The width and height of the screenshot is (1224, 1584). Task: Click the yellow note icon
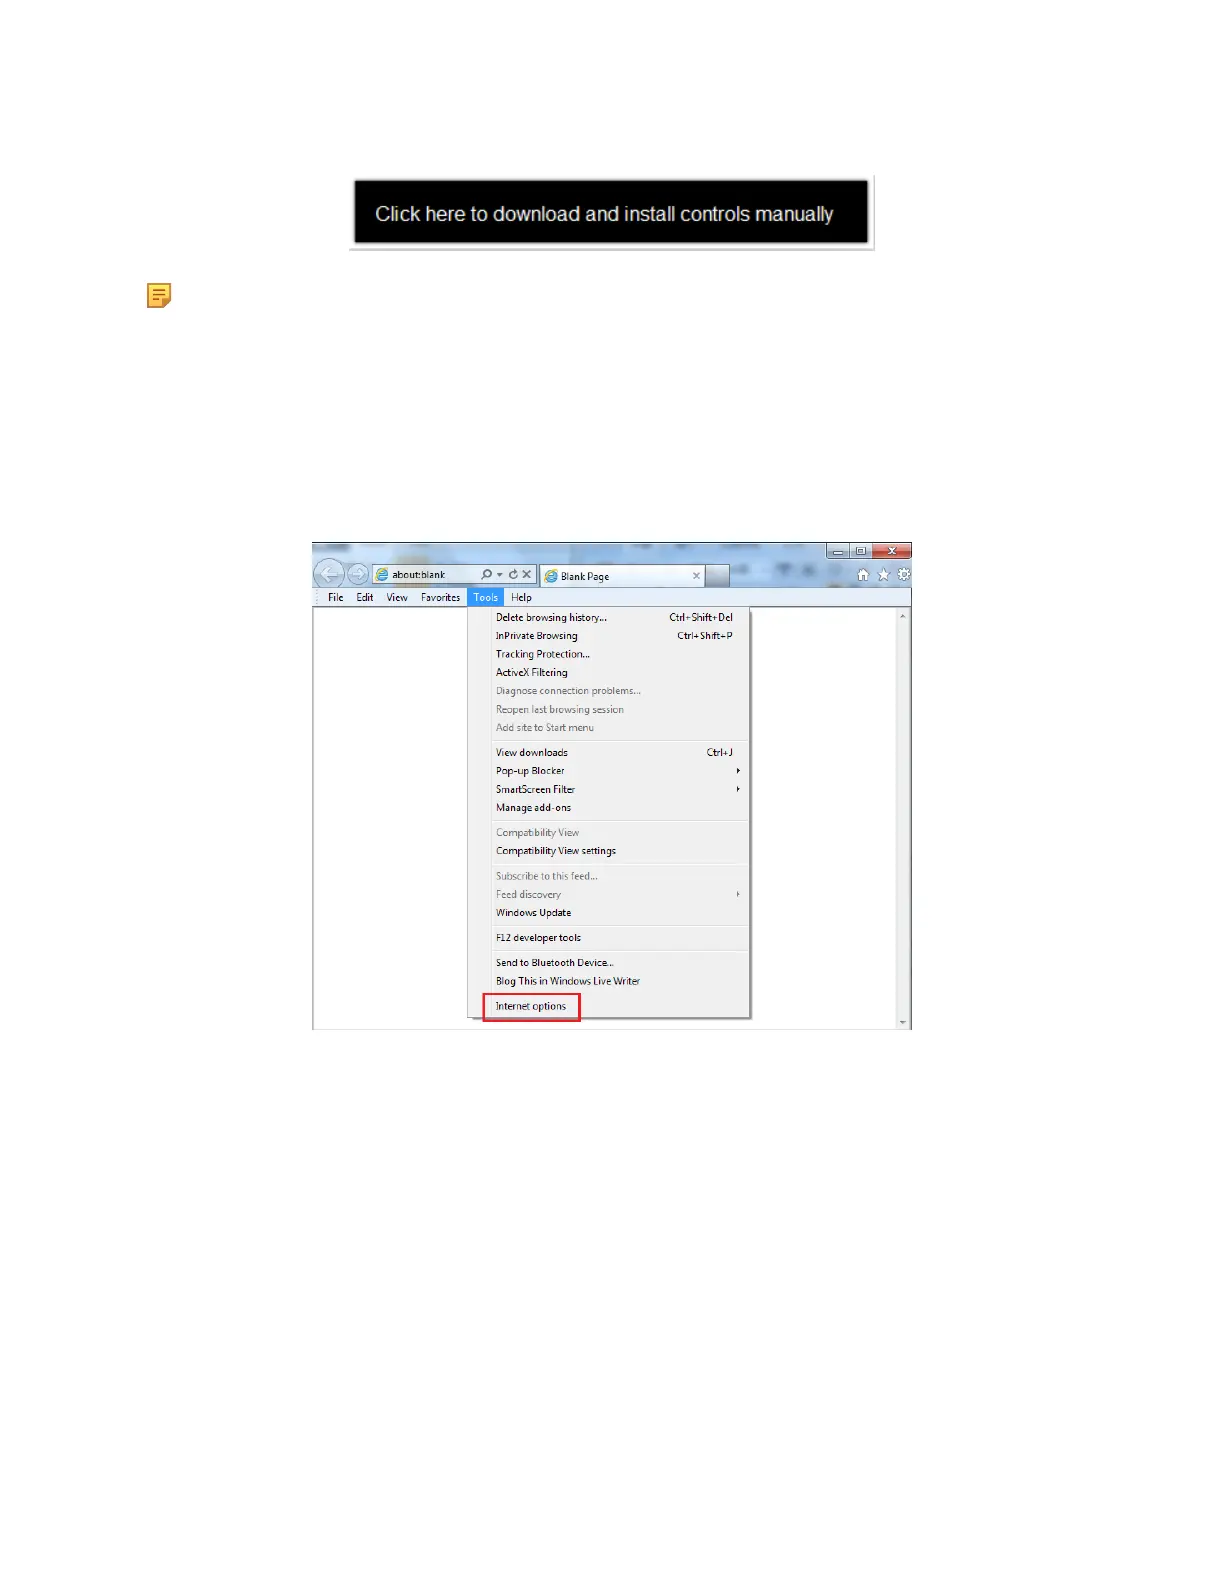pyautogui.click(x=159, y=295)
